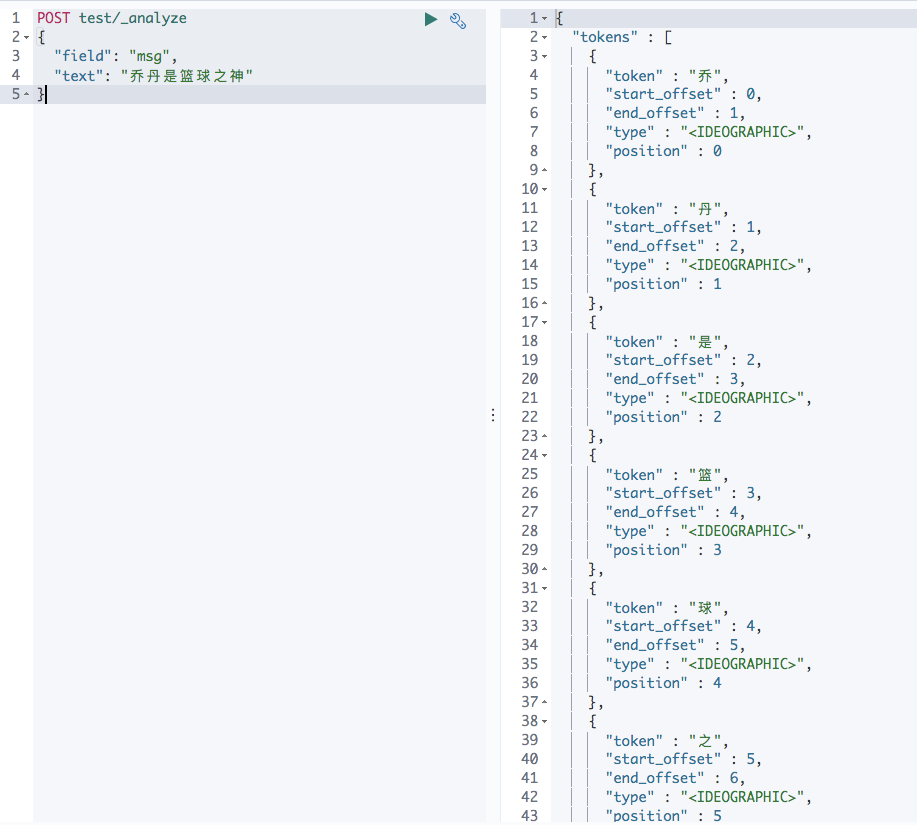
Task: Fold fourth token object at line 24
Action: point(544,455)
